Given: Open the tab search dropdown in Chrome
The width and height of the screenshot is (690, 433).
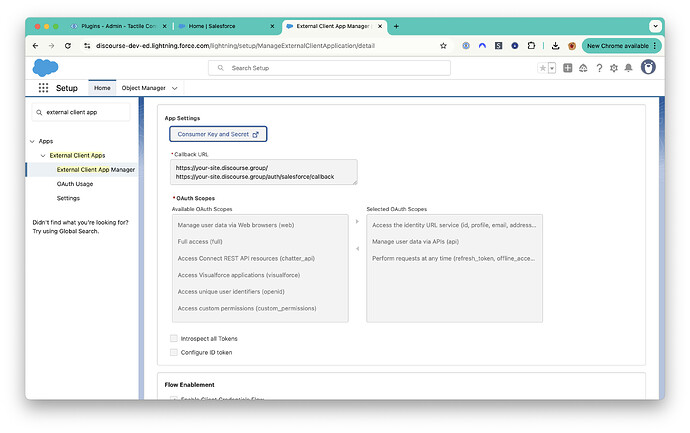Looking at the screenshot, I should (655, 26).
